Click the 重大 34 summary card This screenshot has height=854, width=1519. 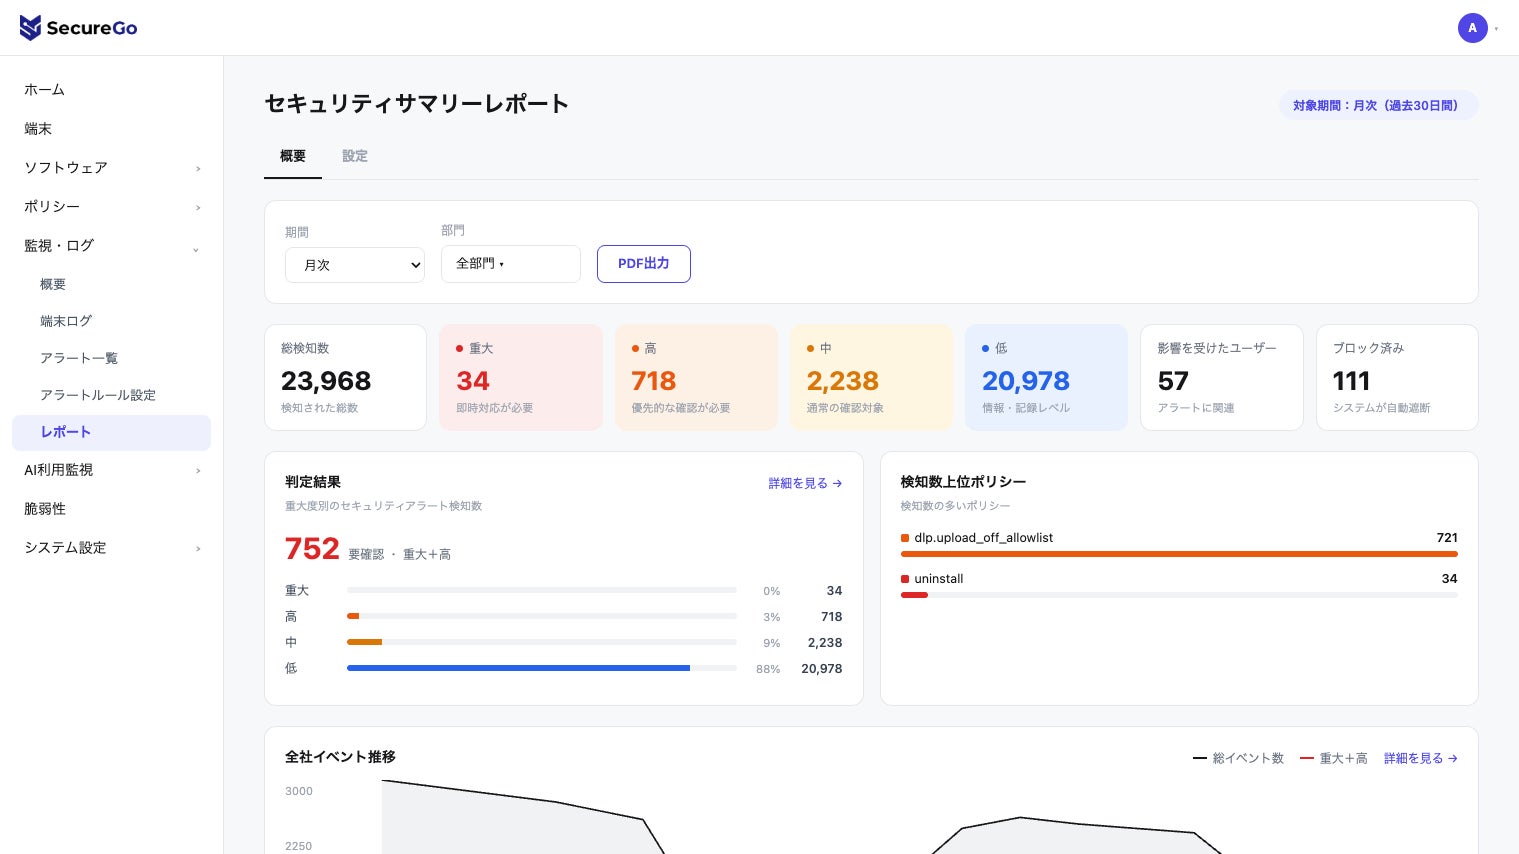[x=521, y=377]
